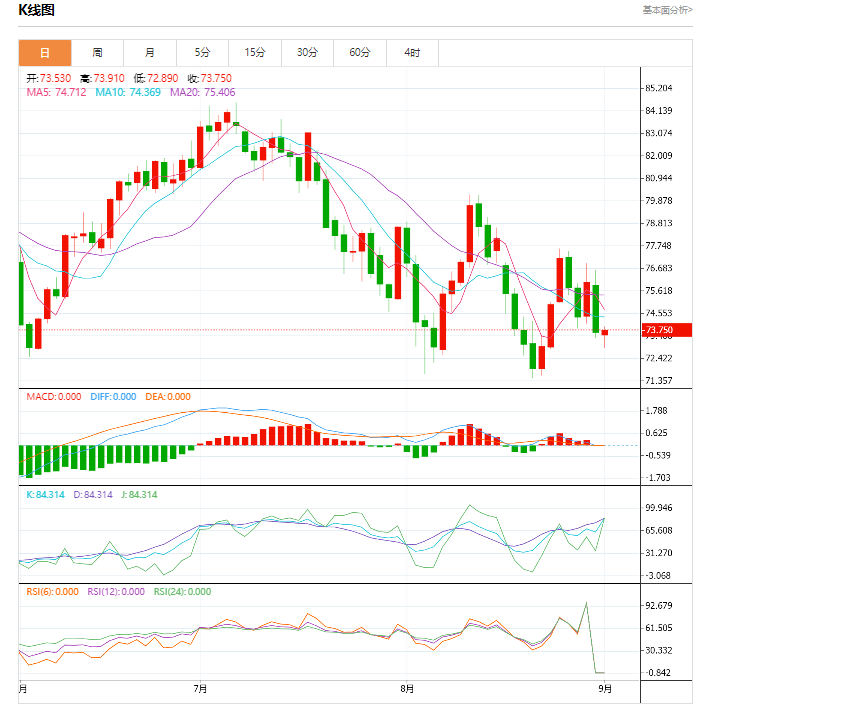Click the DEA:0.000 indicator label

168,397
